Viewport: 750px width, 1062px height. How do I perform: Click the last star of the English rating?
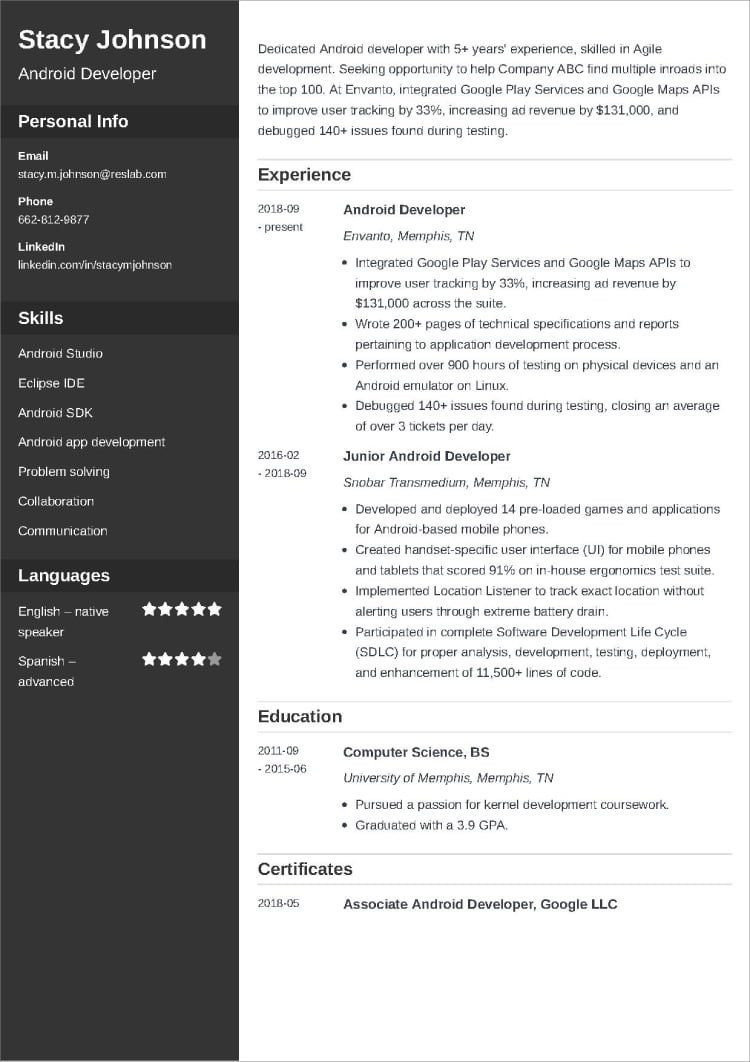(214, 609)
